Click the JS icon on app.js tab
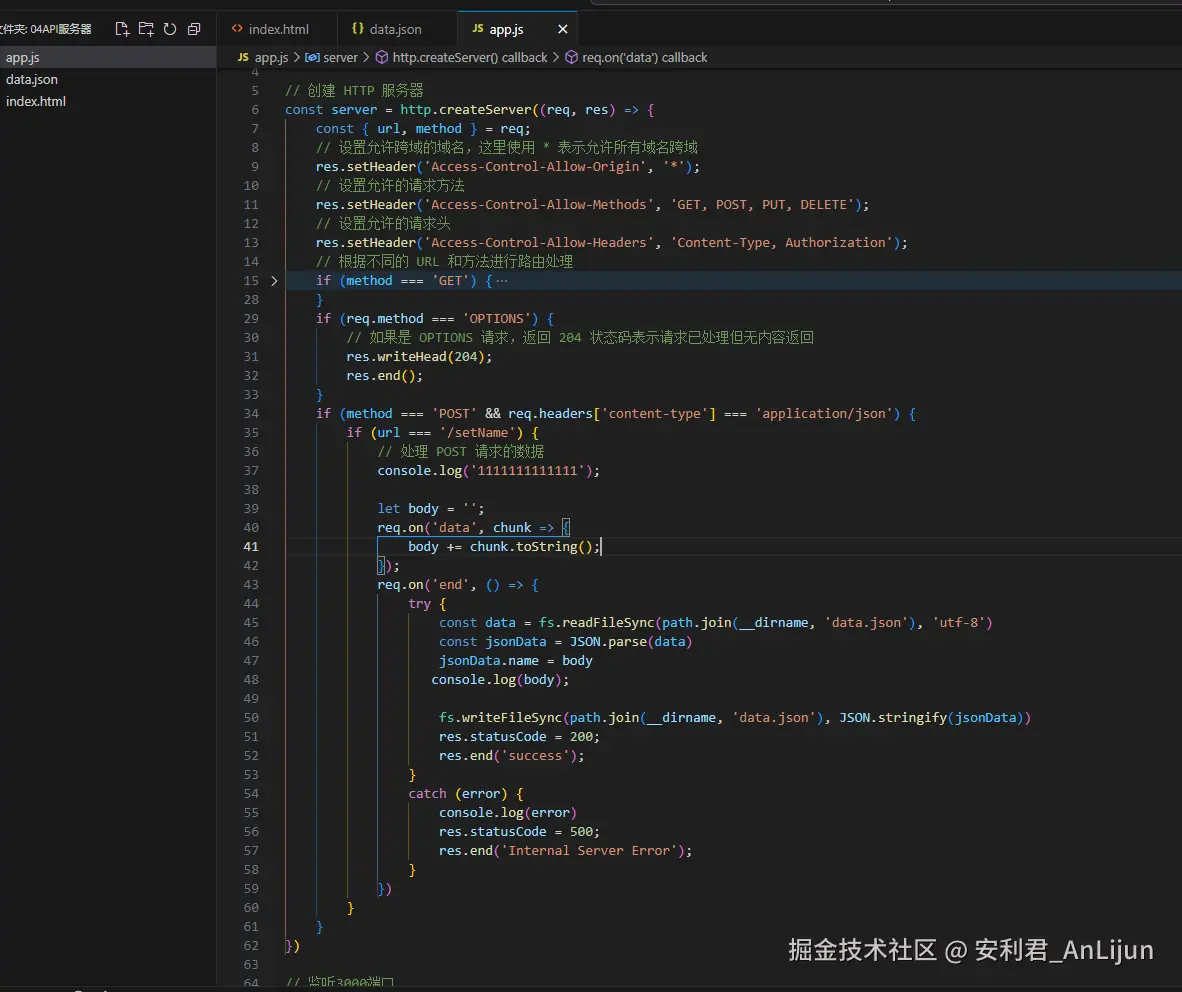The height and width of the screenshot is (992, 1182). click(477, 29)
